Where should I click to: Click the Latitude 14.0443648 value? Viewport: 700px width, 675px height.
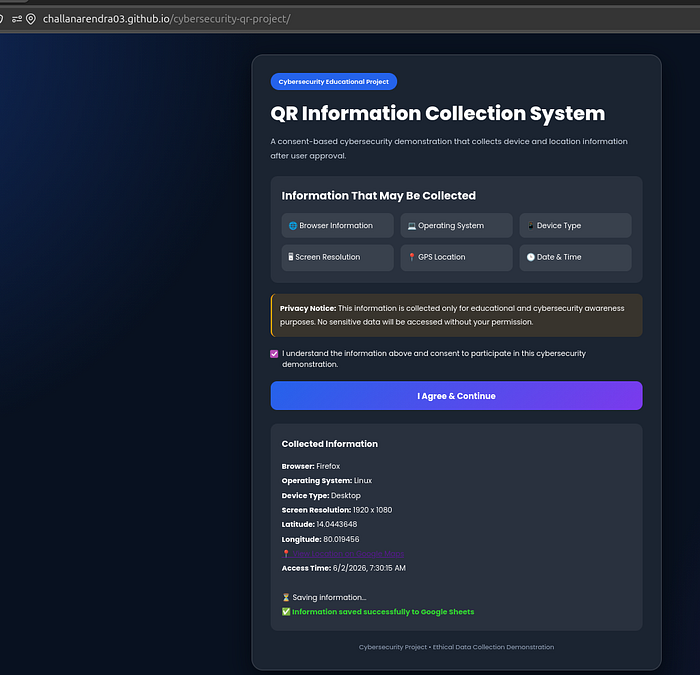point(337,524)
